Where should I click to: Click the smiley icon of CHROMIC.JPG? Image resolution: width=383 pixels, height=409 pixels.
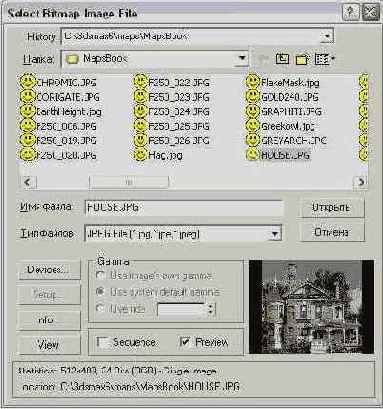pyautogui.click(x=27, y=82)
